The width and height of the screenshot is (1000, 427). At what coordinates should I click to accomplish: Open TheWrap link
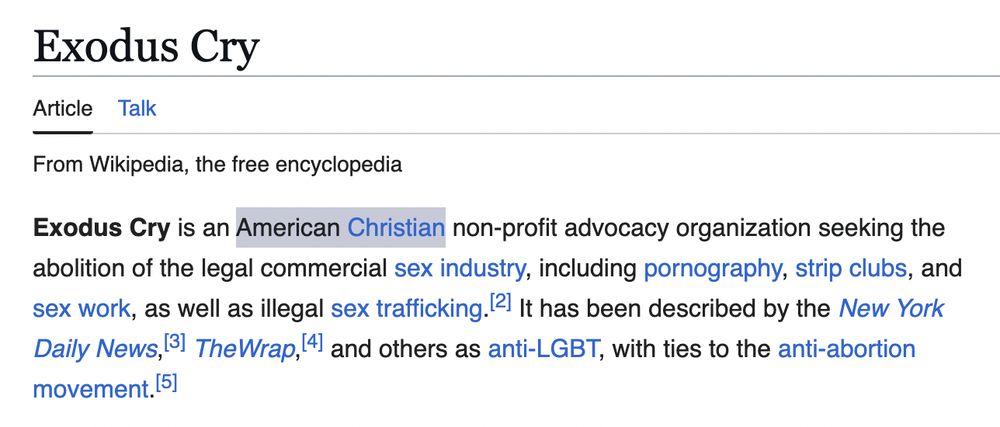pos(244,349)
